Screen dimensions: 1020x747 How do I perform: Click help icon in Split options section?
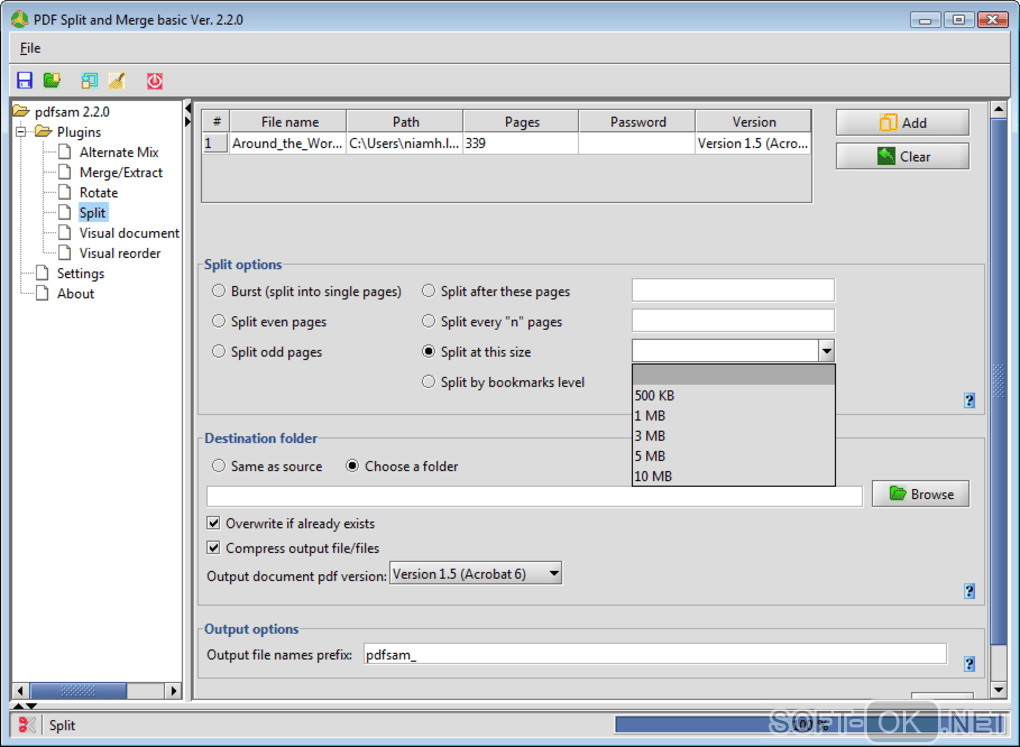pyautogui.click(x=969, y=400)
